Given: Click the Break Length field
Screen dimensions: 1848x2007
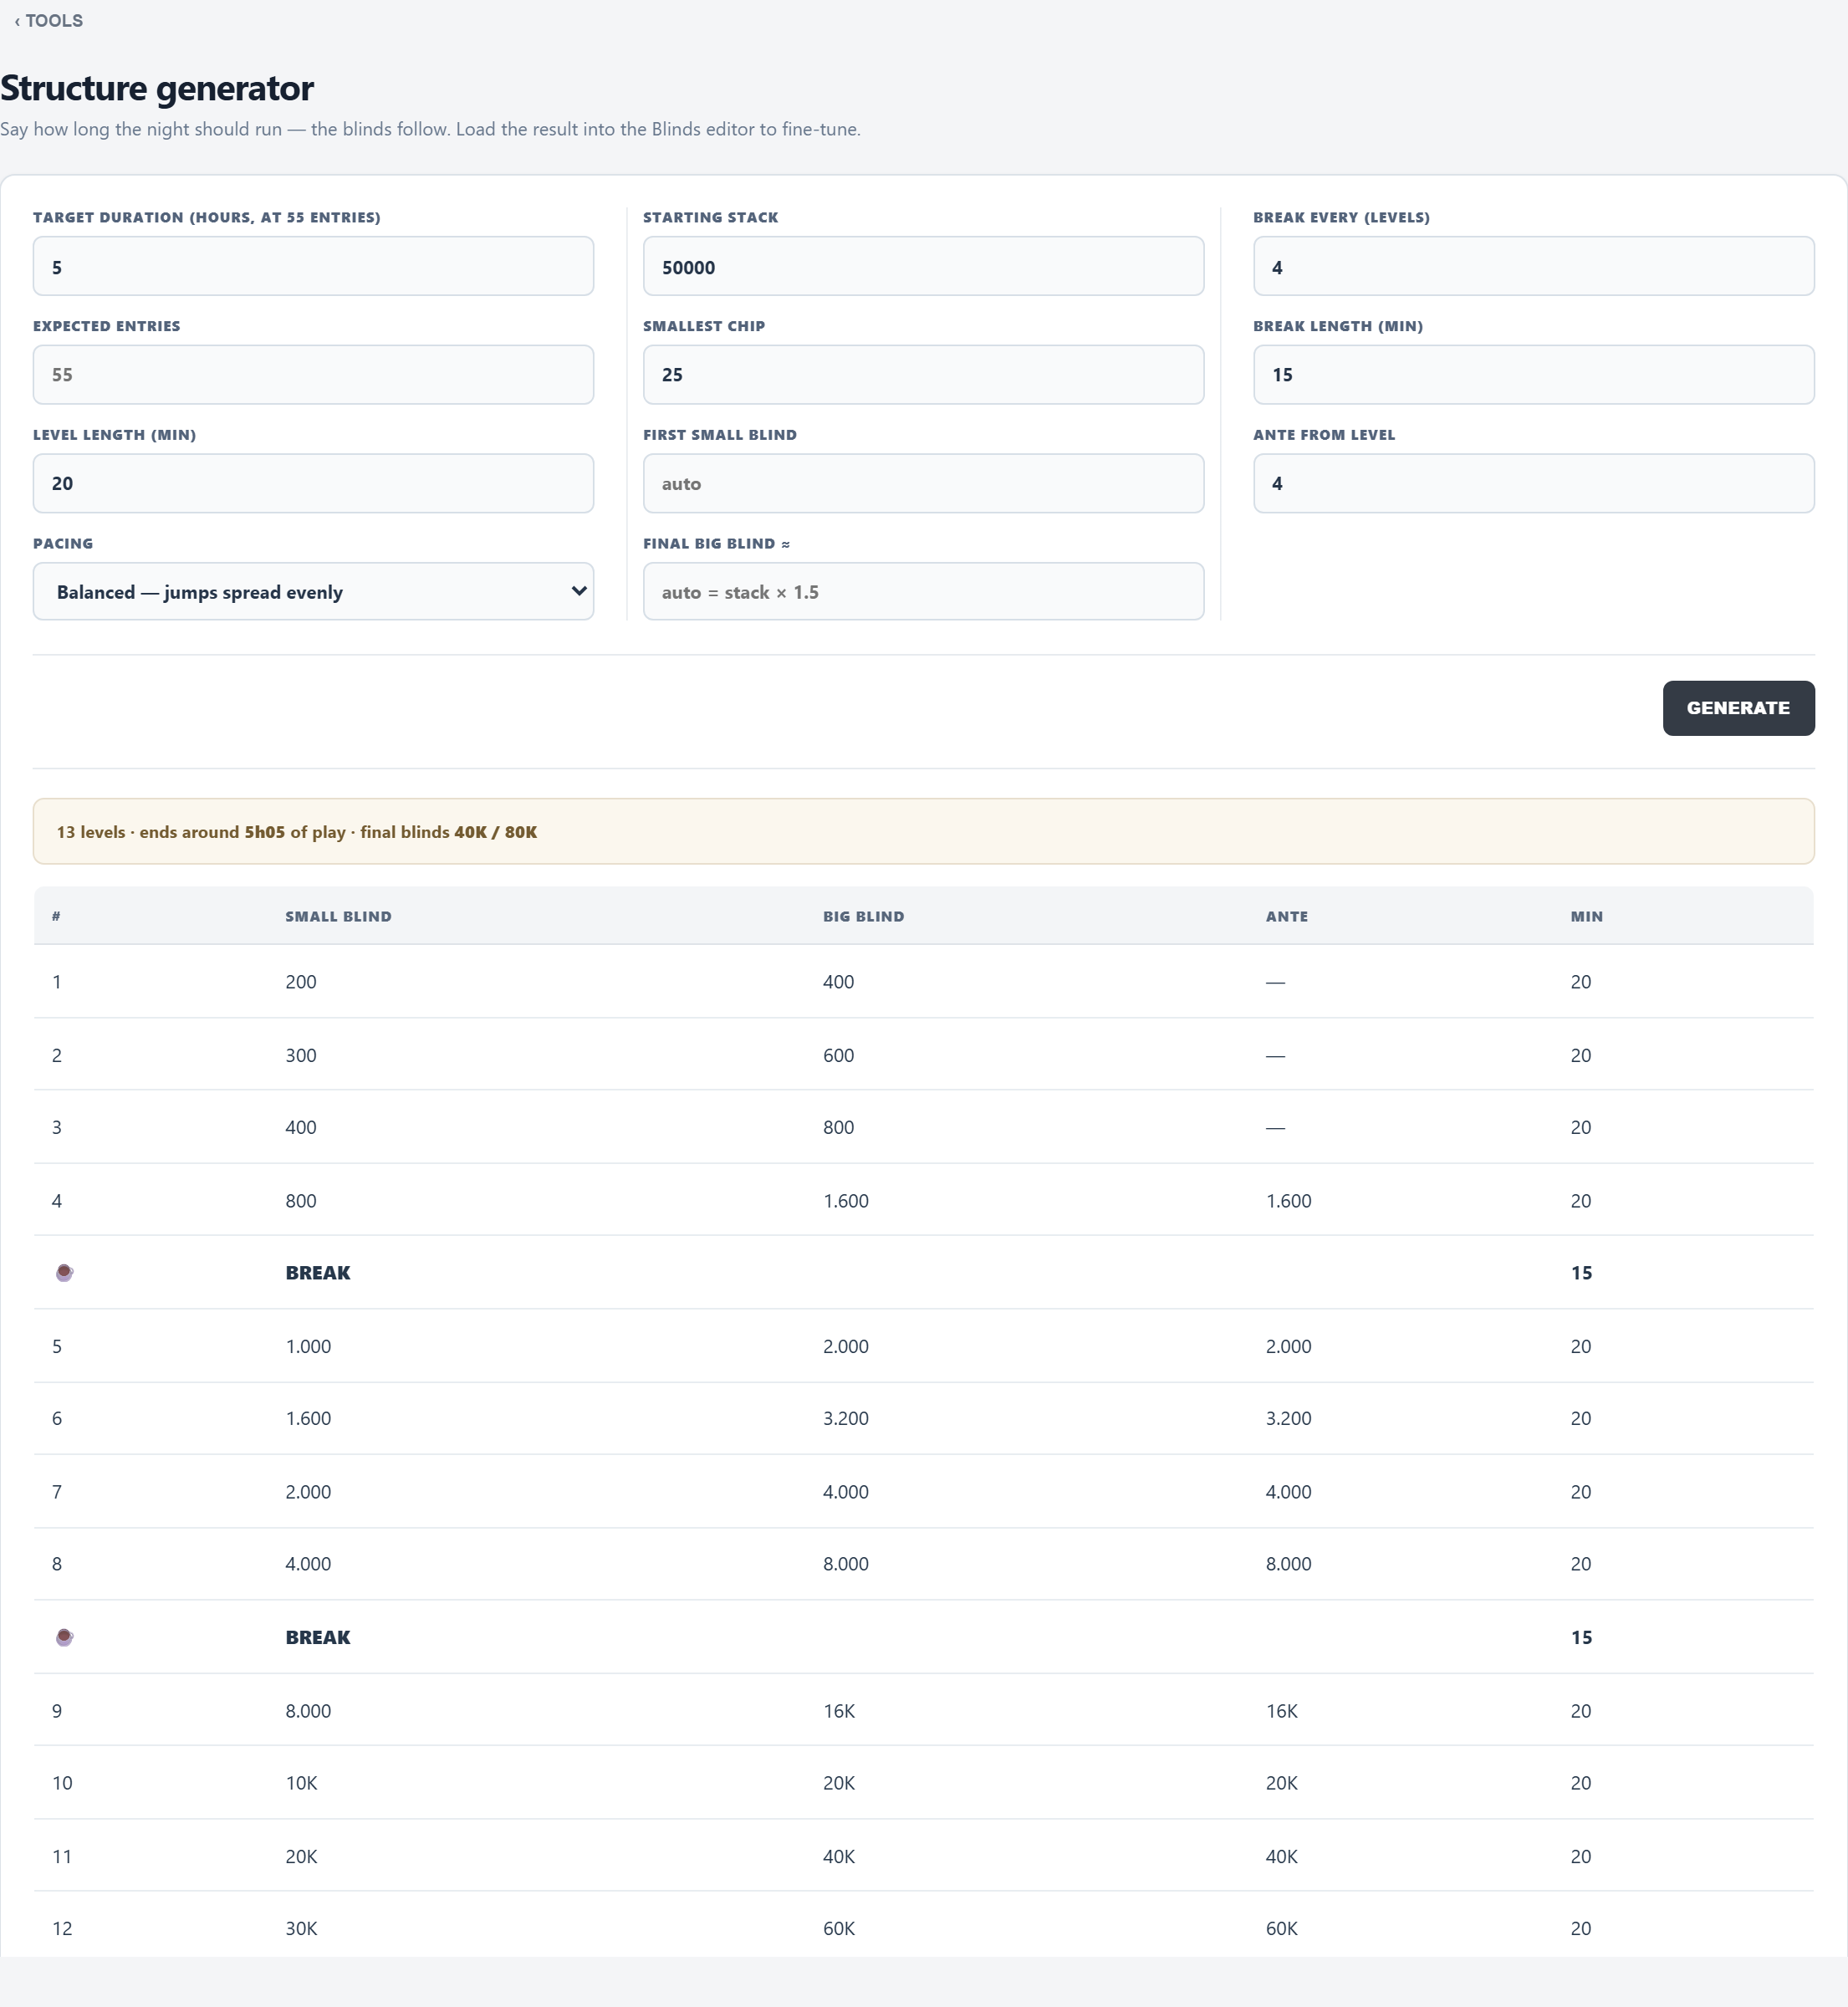Looking at the screenshot, I should (x=1533, y=375).
